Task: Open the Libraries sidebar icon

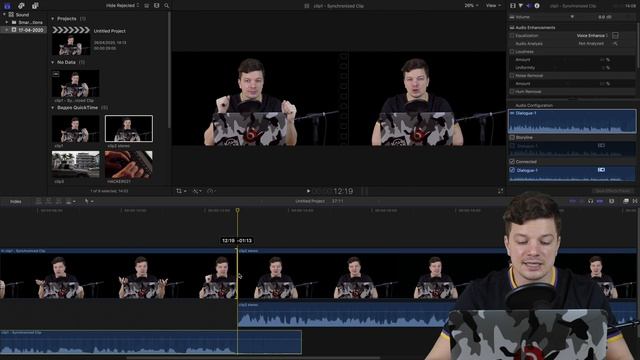Action: point(7,6)
